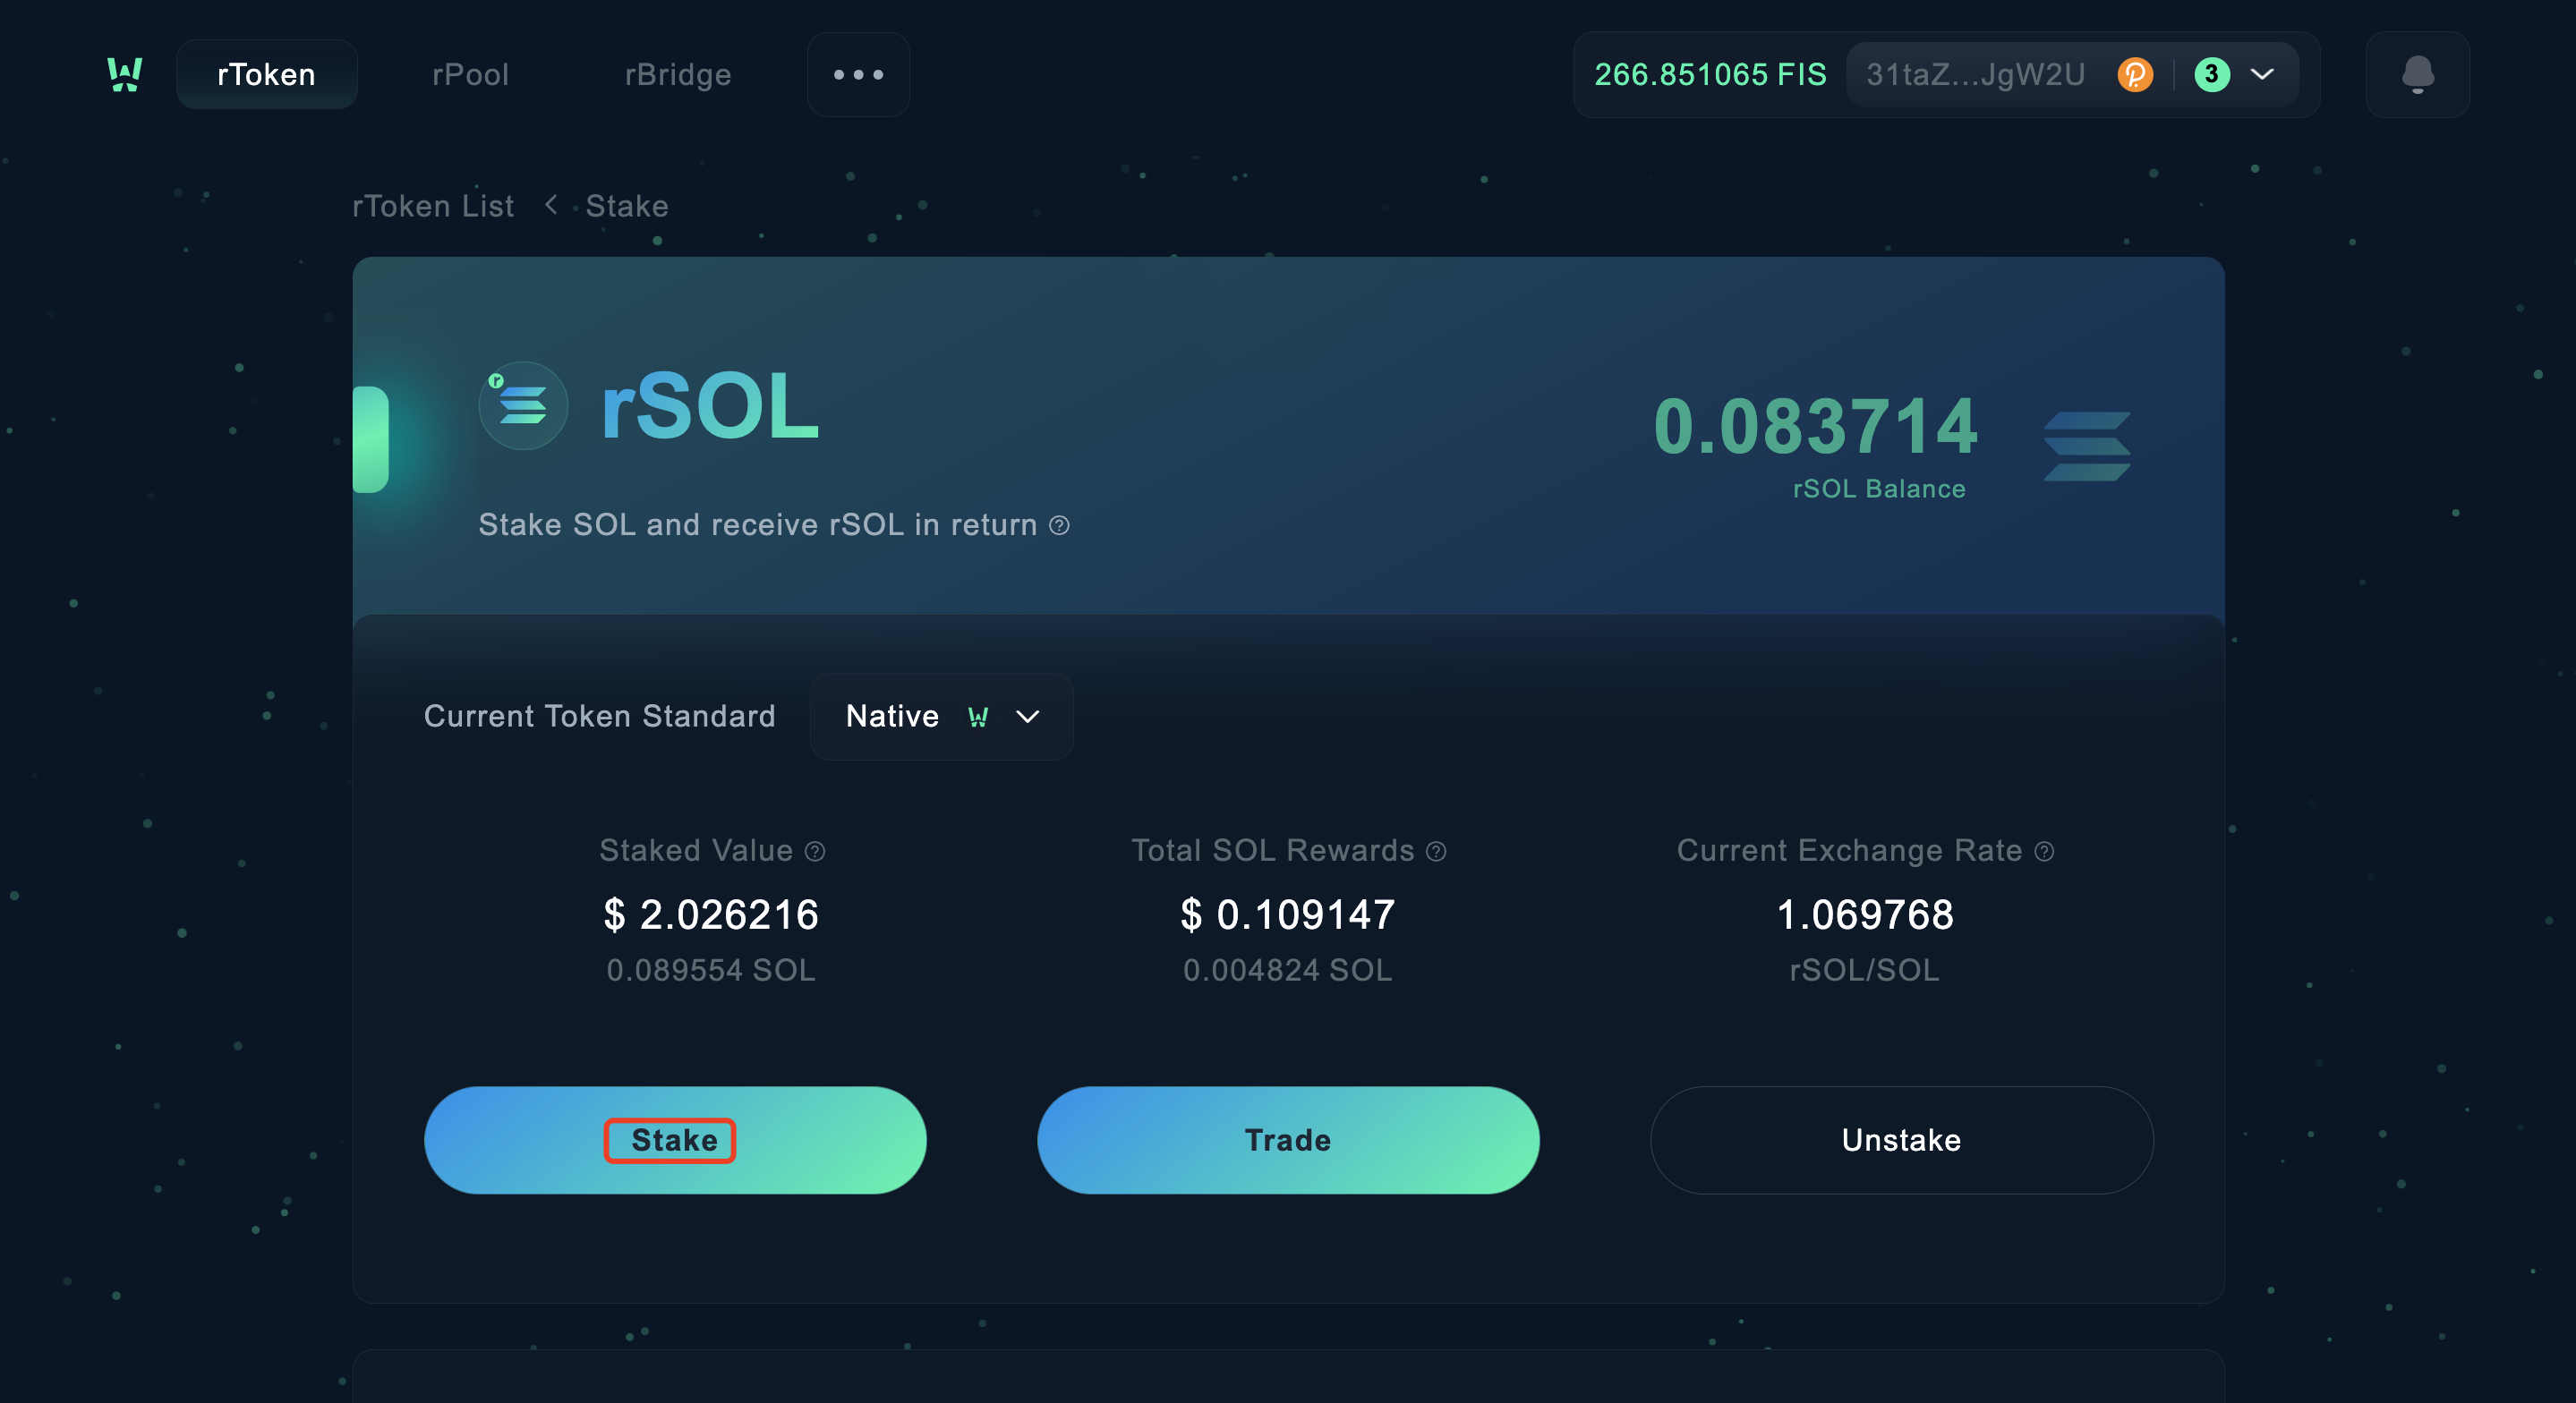The width and height of the screenshot is (2576, 1403).
Task: Click the orange Polkadot wallet icon
Action: tap(2134, 75)
